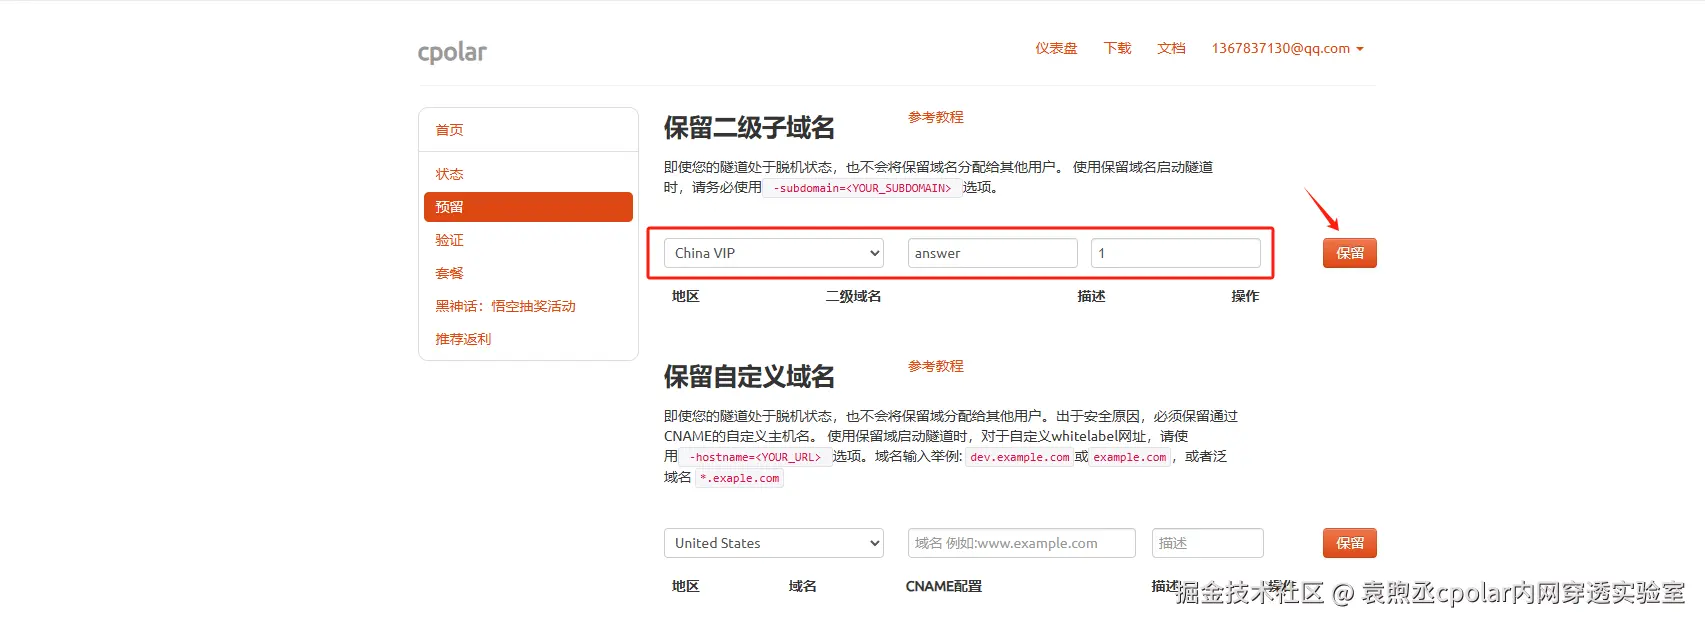Screen dimensions: 1705x627
Task: Click the -hostname=<YOUR_URL> code snippet
Action: [x=755, y=457]
